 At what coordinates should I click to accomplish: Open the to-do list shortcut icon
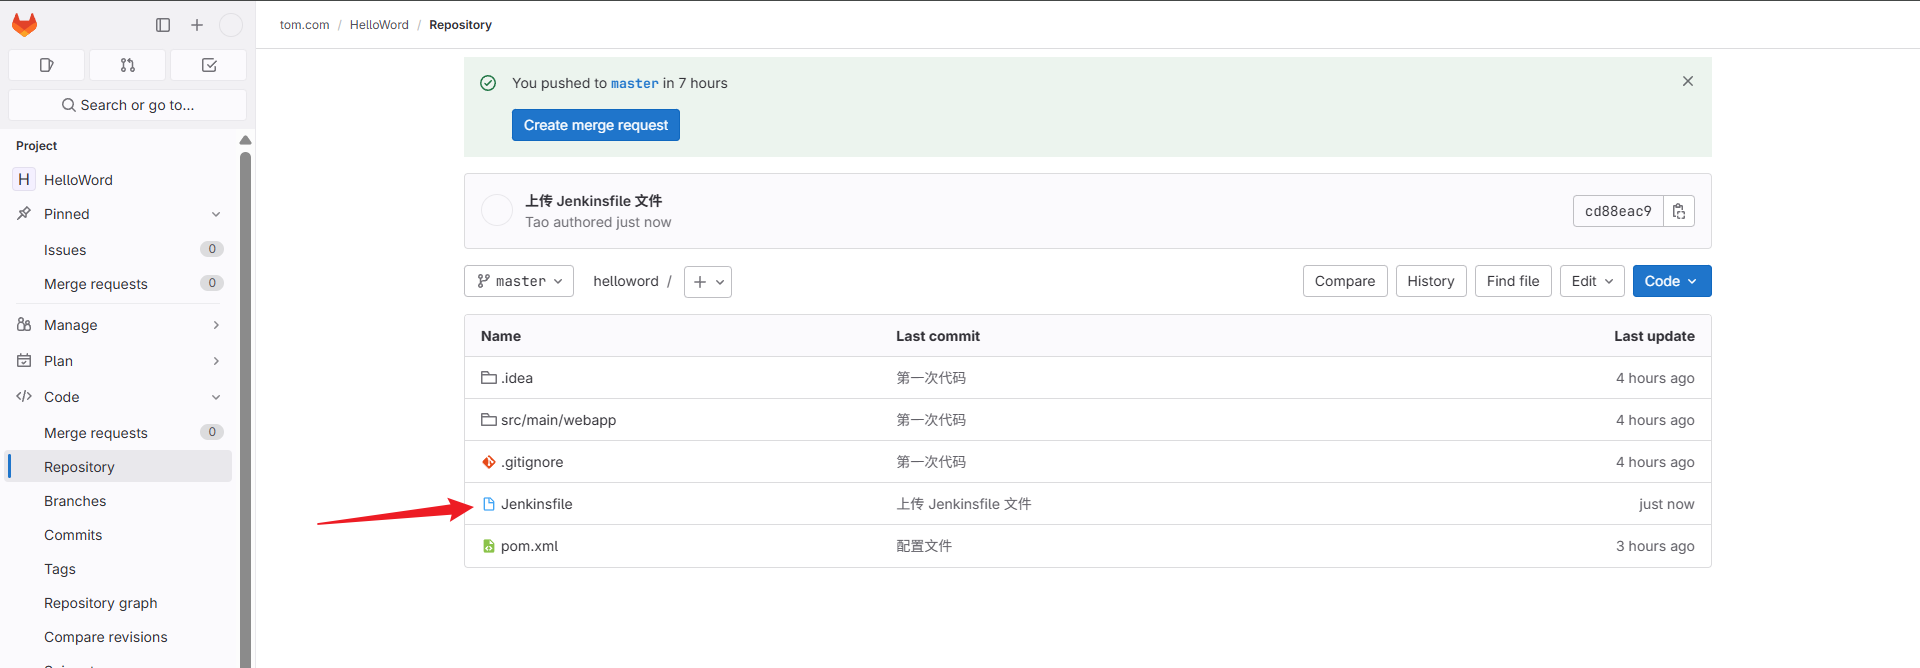pos(209,65)
